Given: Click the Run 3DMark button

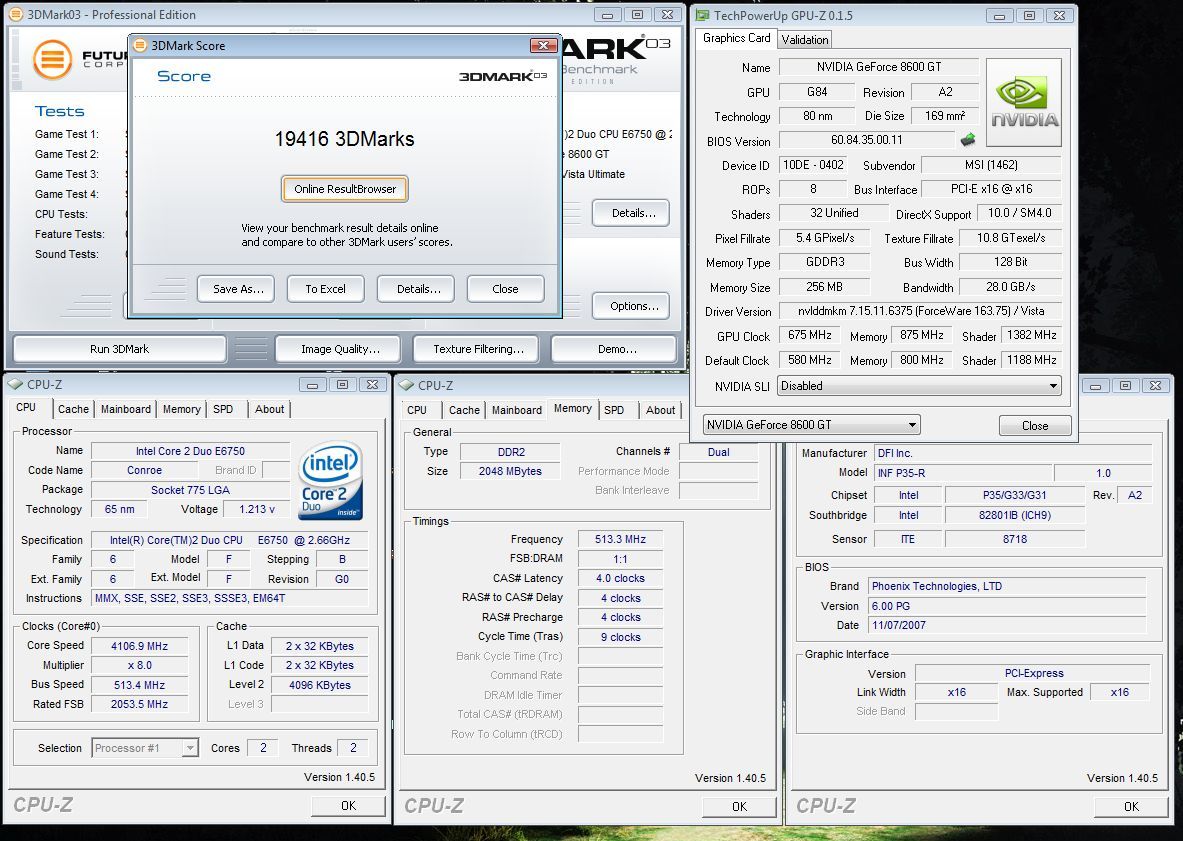Looking at the screenshot, I should pos(119,348).
